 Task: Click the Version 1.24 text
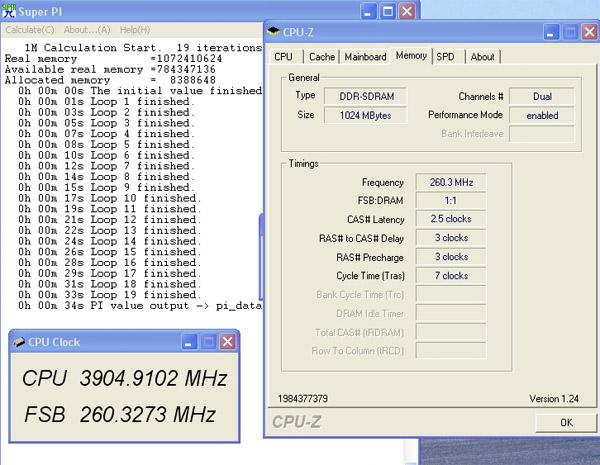pos(554,399)
